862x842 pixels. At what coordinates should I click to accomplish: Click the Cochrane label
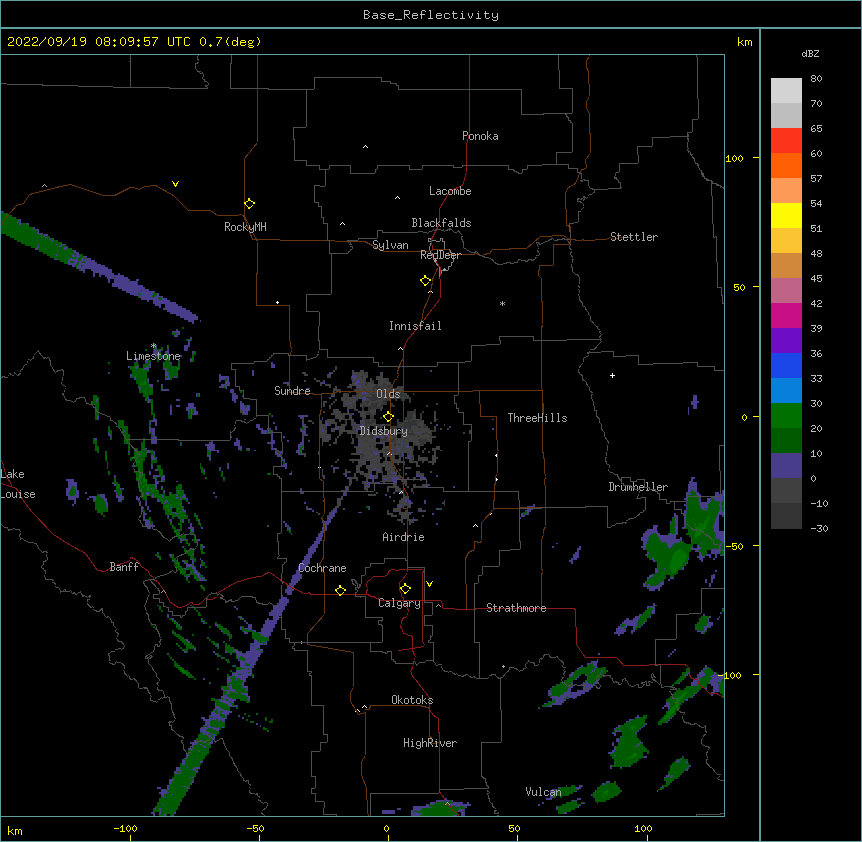click(322, 568)
